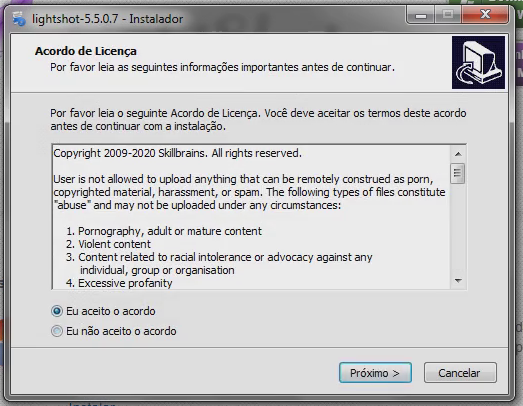Close the lightshot installer window
Viewport: 523px width, 406px height.
[485, 15]
